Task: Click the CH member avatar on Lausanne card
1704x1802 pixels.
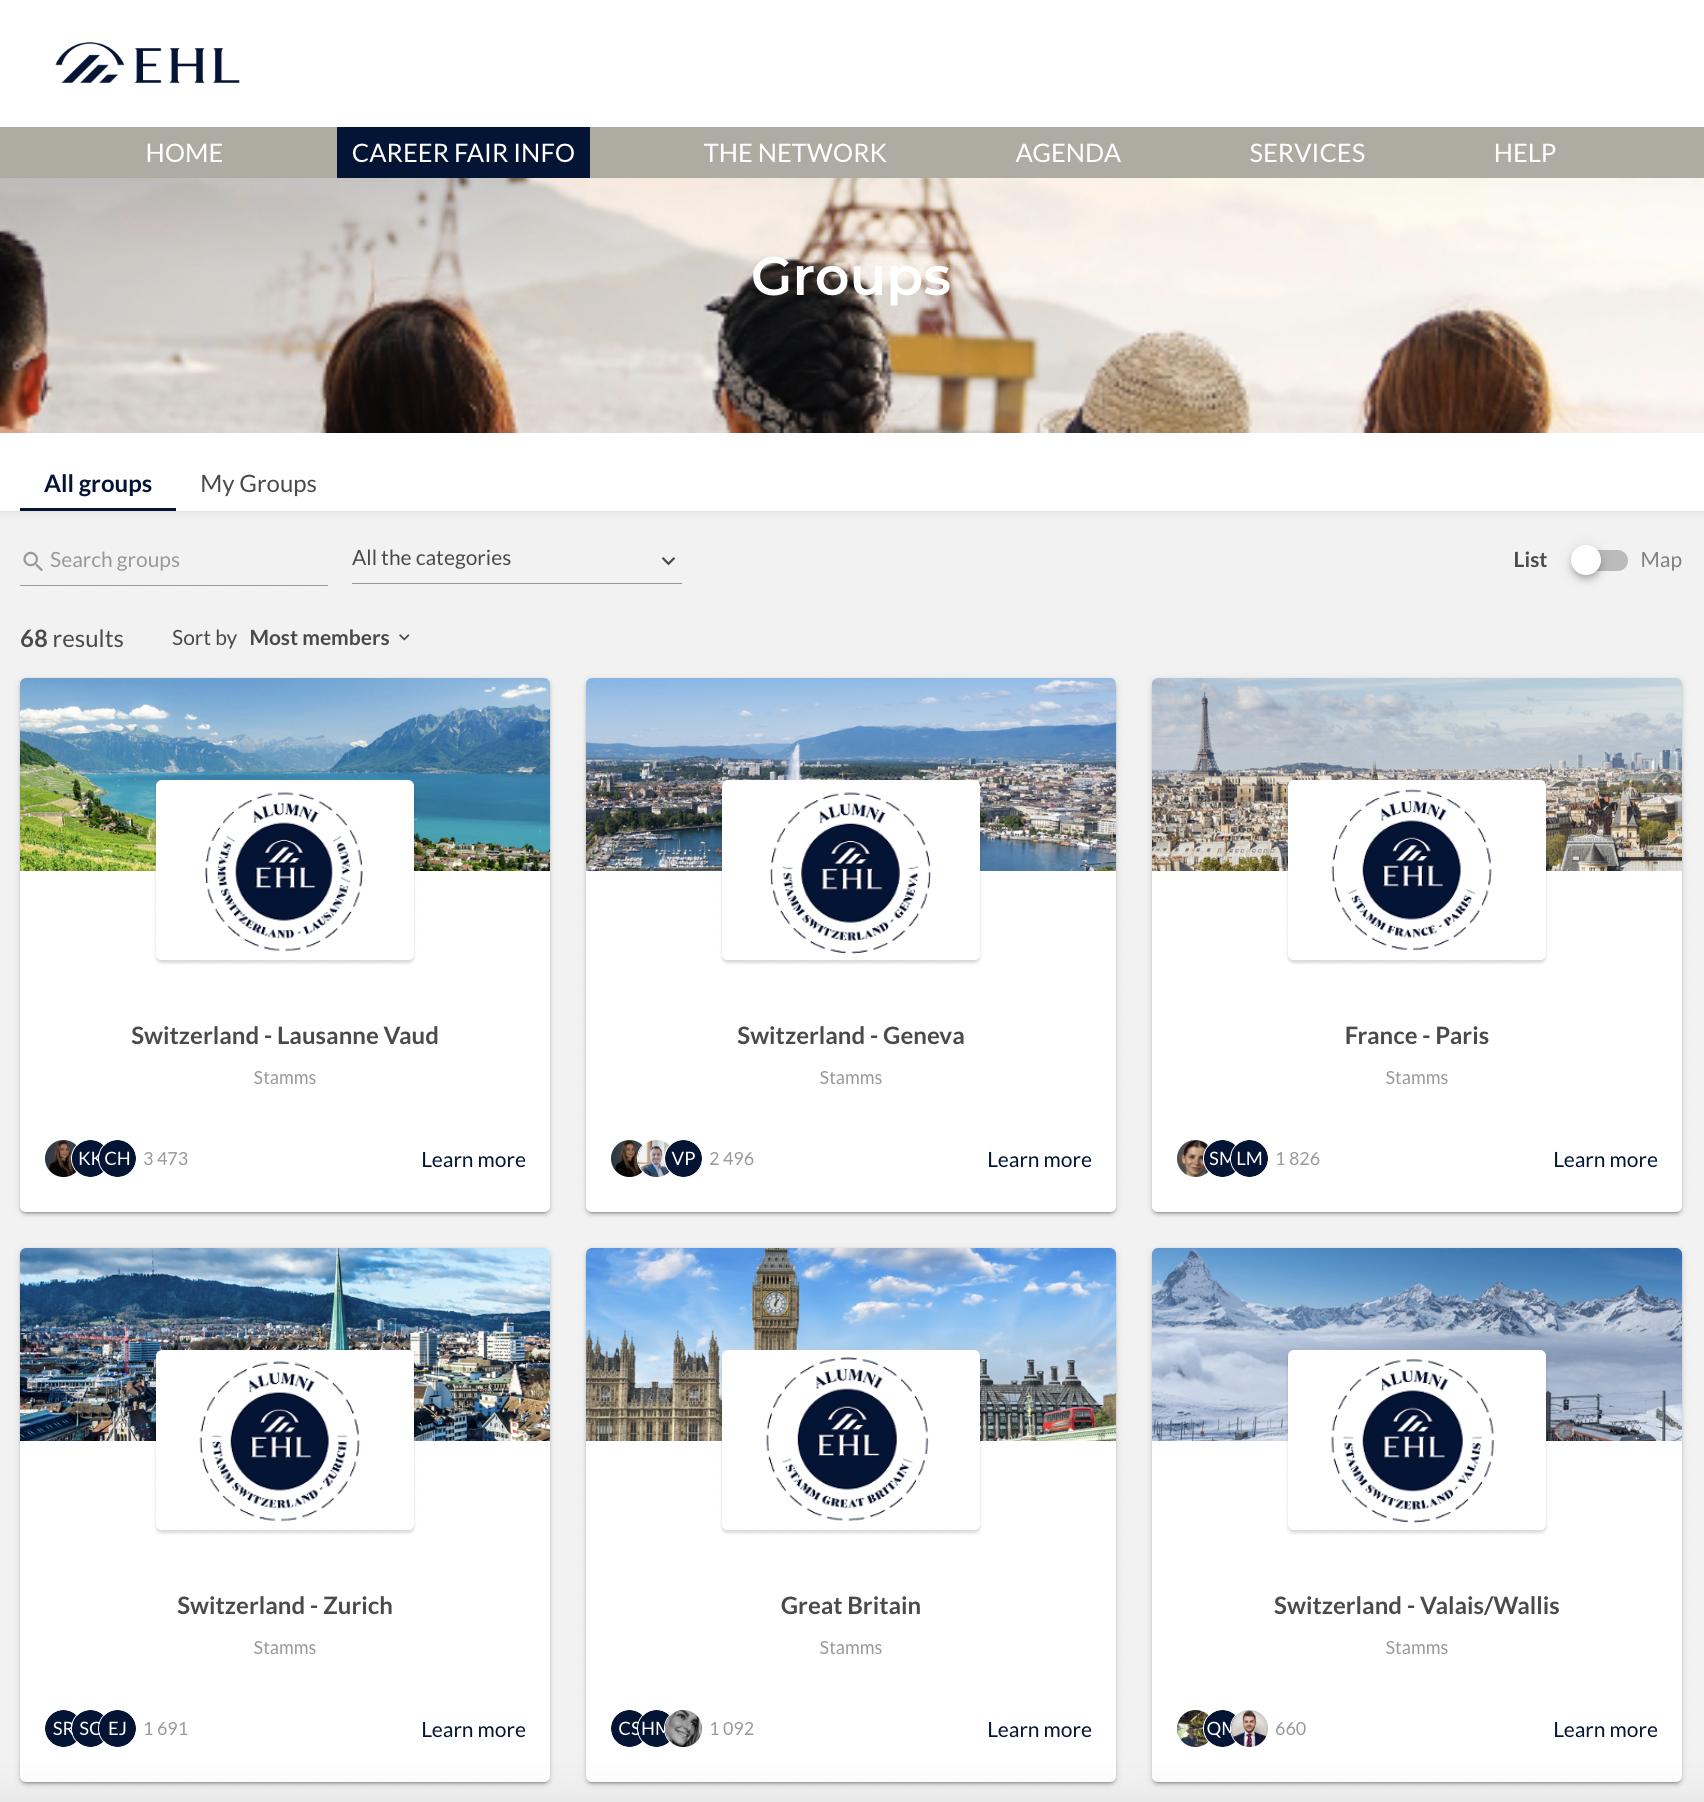Action: point(118,1158)
